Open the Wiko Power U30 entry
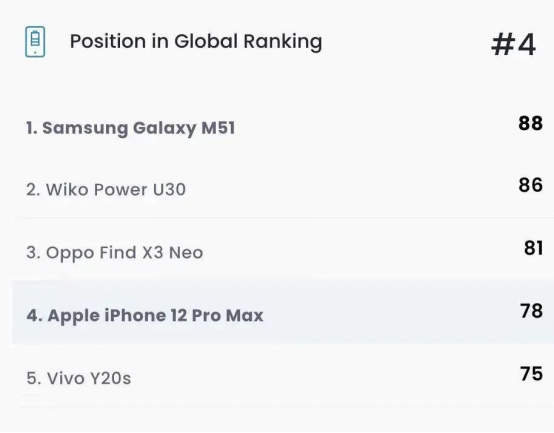Viewport: 554px width, 433px height. [x=106, y=190]
